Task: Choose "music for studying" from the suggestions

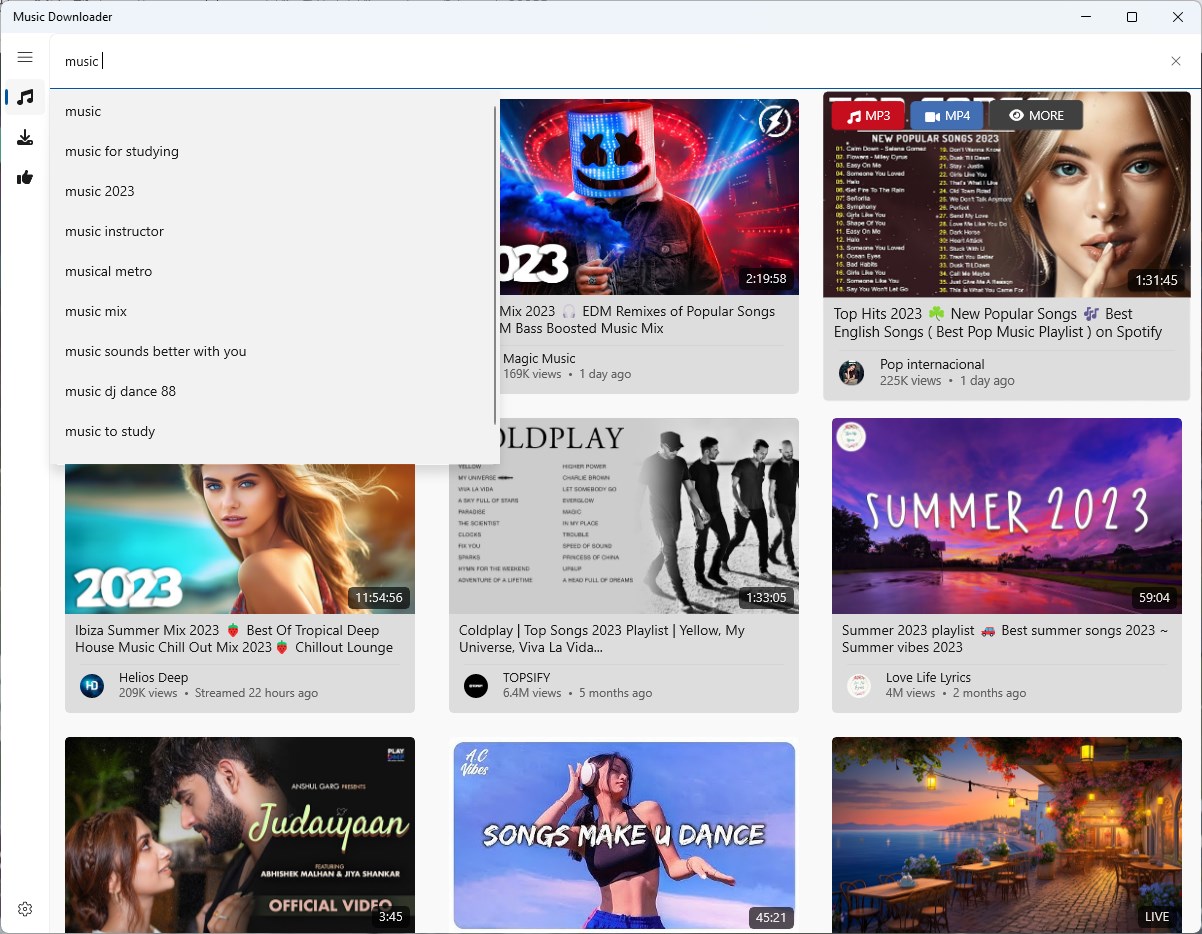Action: click(x=122, y=151)
